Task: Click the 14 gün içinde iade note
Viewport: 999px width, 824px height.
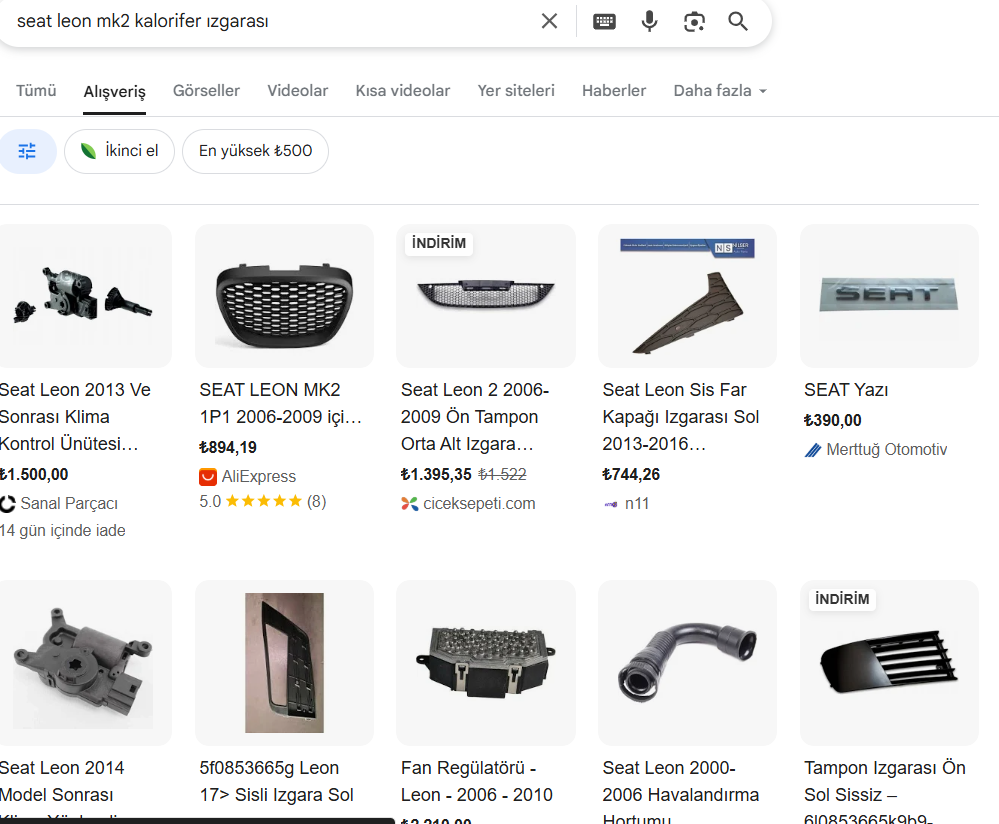Action: click(63, 531)
